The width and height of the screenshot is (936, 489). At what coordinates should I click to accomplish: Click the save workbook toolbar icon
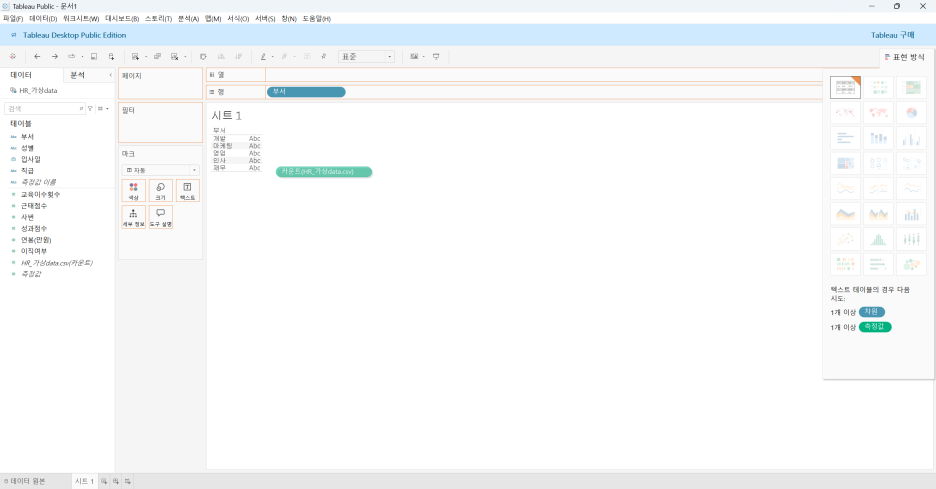pos(94,56)
